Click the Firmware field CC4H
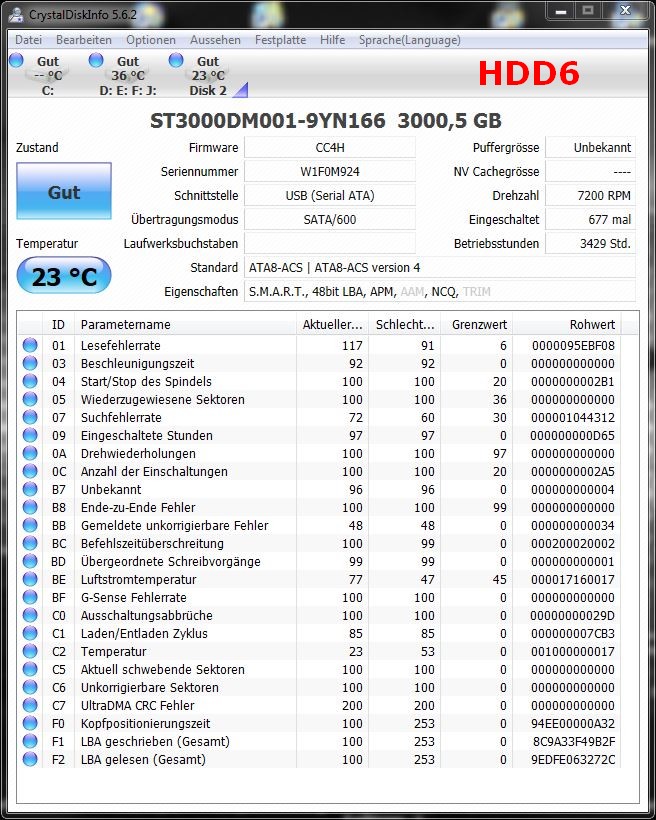Image resolution: width=656 pixels, height=820 pixels. coord(330,147)
